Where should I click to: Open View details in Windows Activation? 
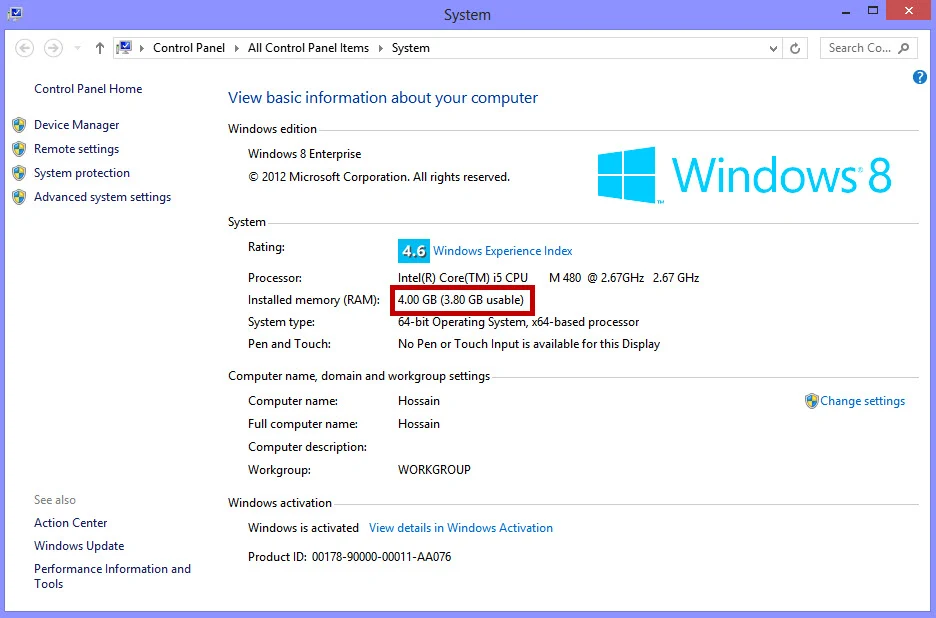[x=461, y=528]
